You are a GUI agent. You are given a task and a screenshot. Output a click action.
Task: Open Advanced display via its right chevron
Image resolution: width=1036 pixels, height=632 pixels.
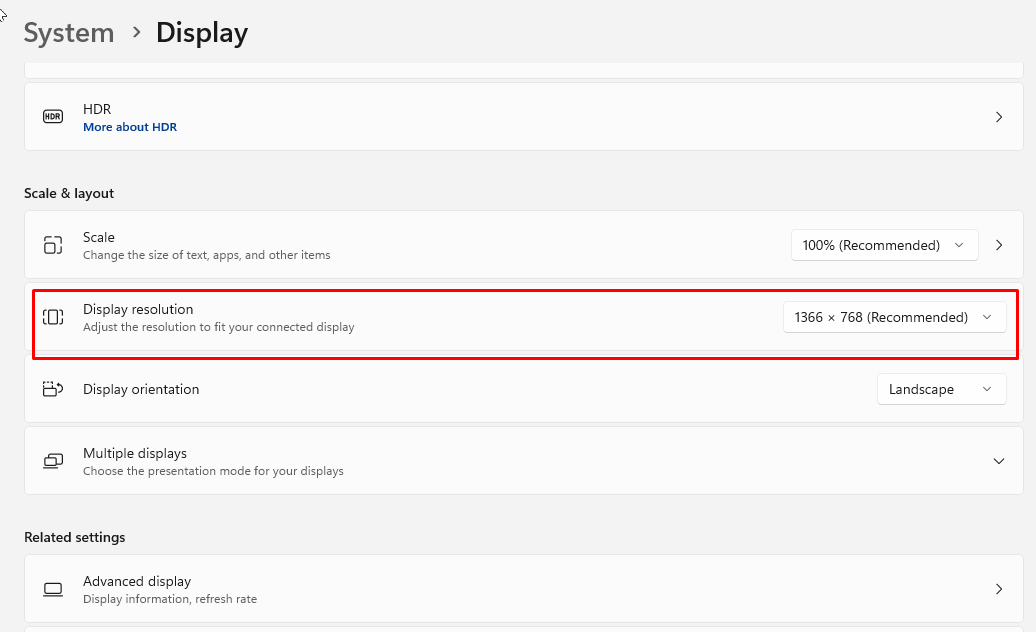point(998,589)
